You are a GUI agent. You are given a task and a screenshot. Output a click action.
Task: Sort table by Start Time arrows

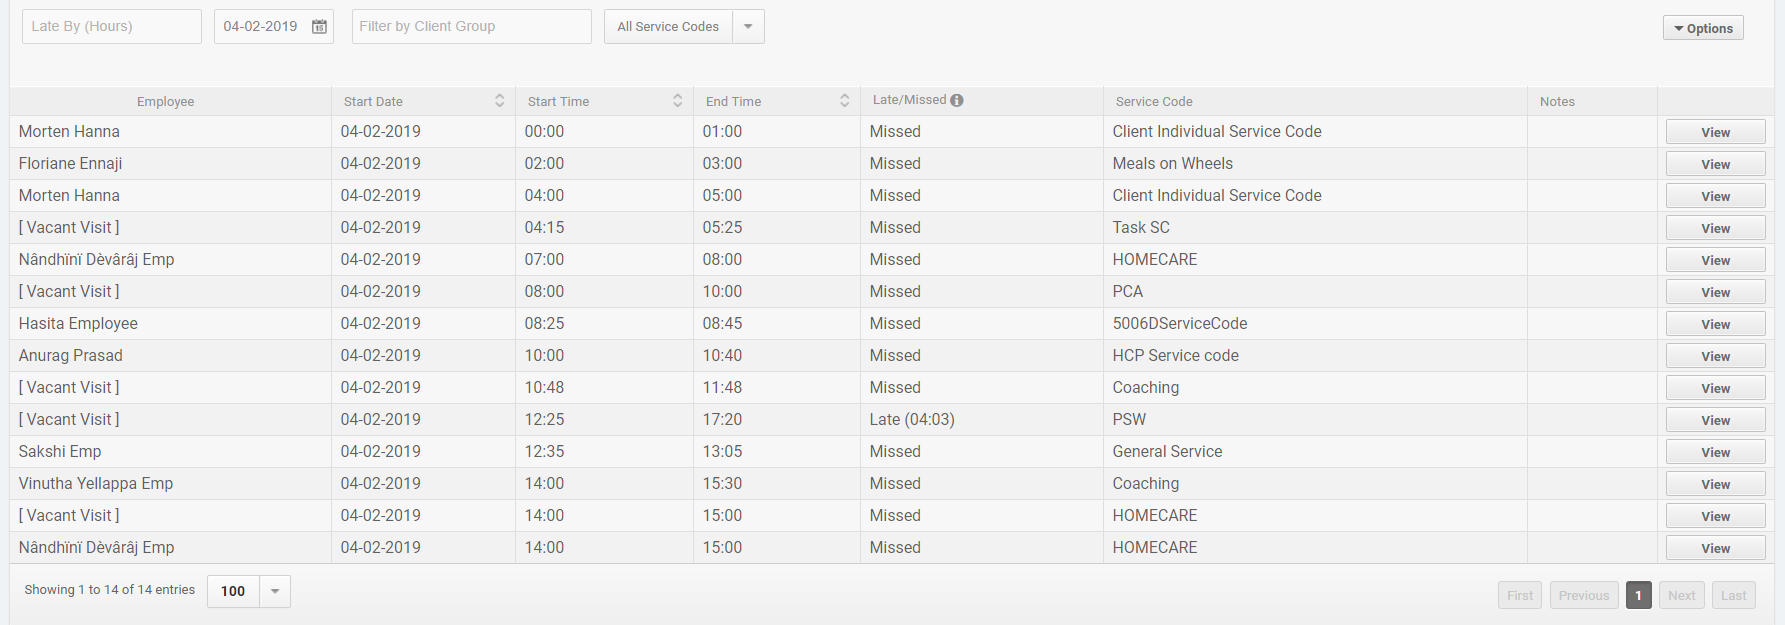click(x=677, y=101)
